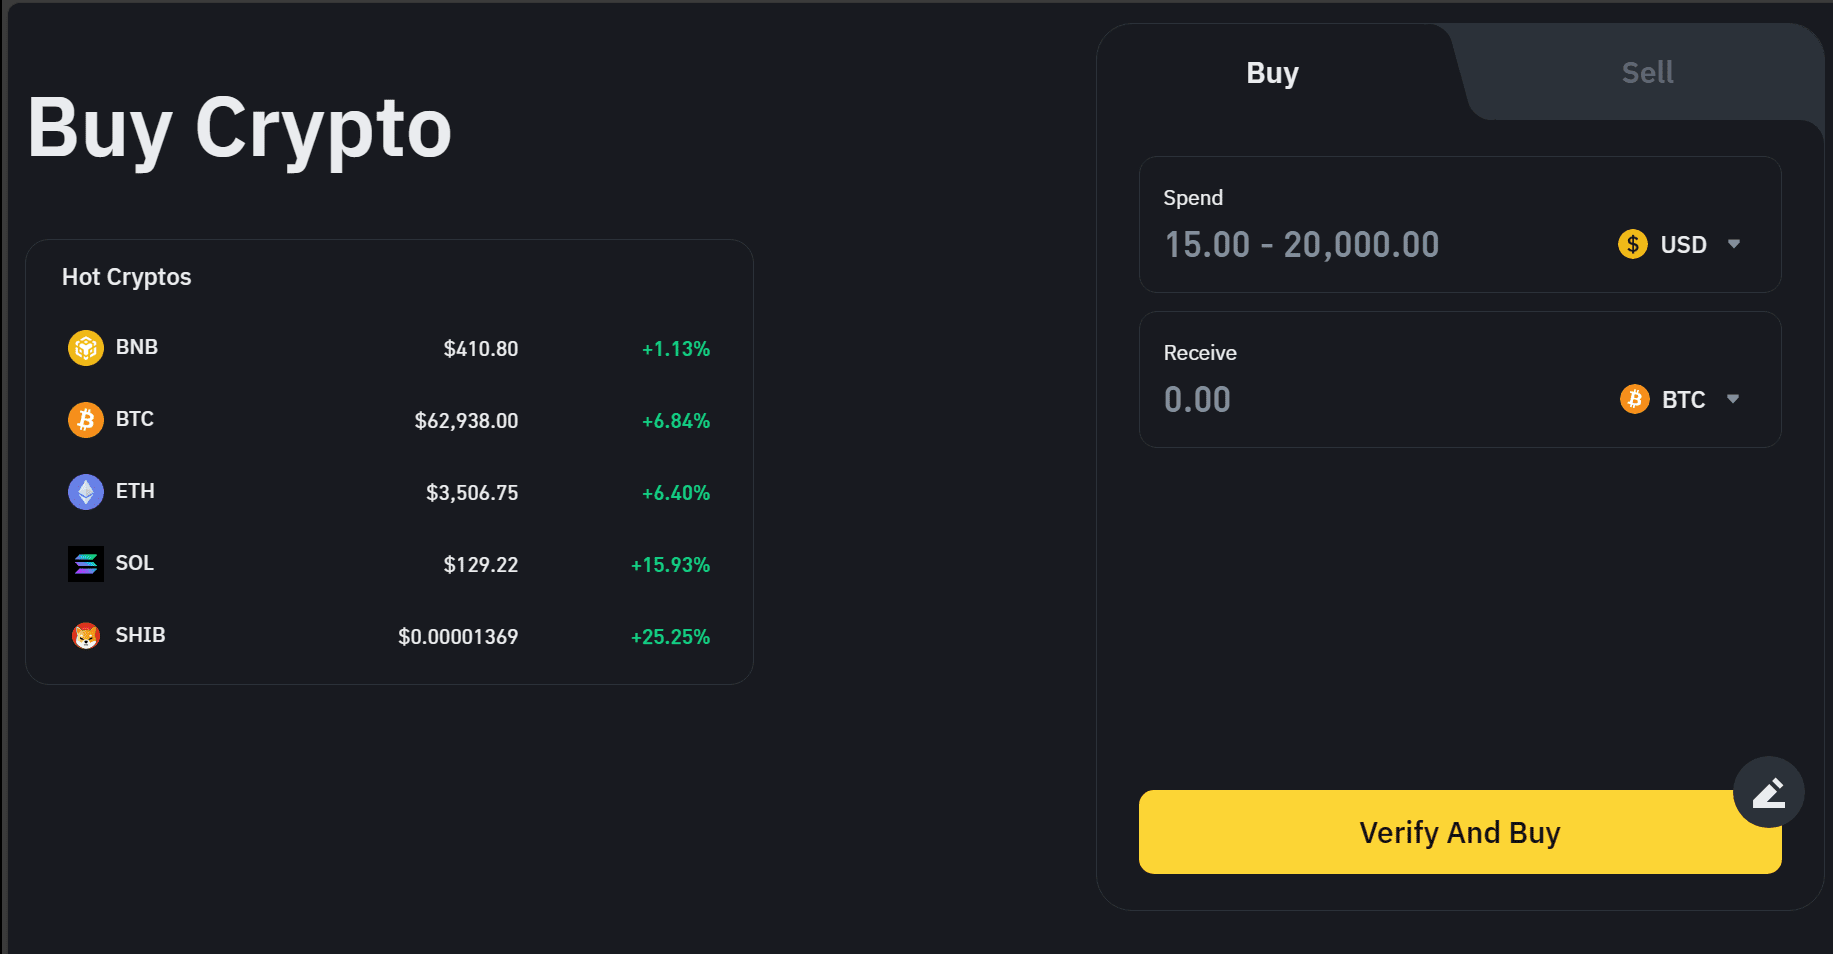Open the USD spend currency selector

1683,244
